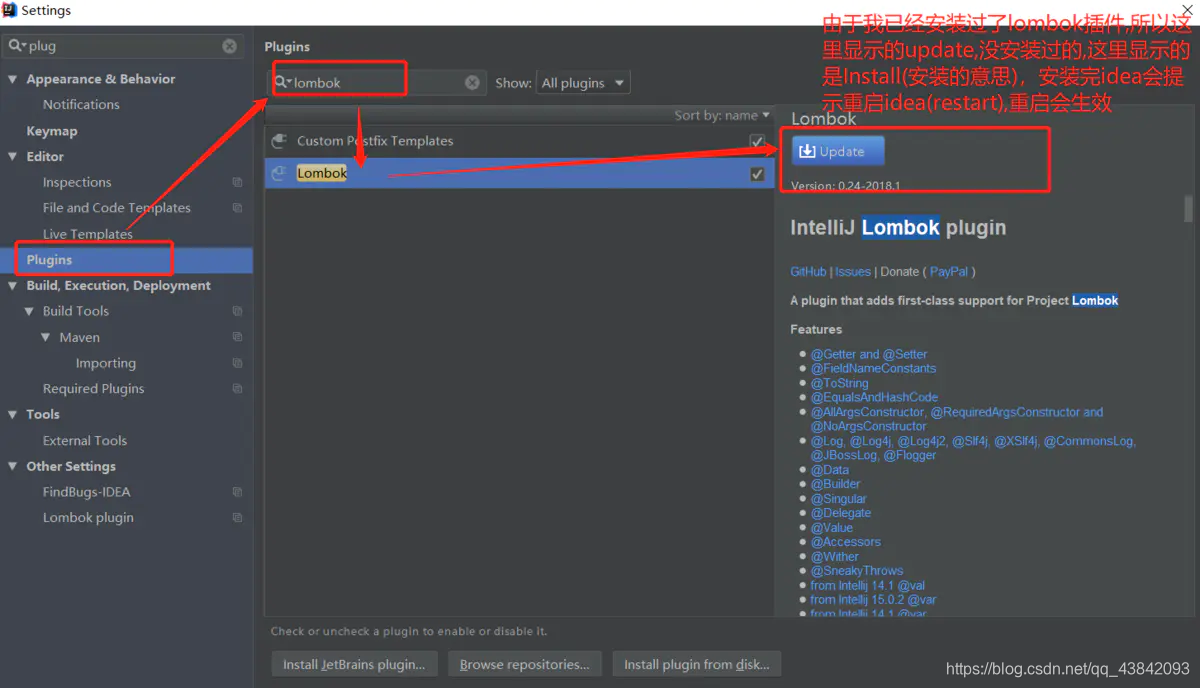Collapse the Build Tools node
Image resolution: width=1200 pixels, height=688 pixels.
coord(29,312)
